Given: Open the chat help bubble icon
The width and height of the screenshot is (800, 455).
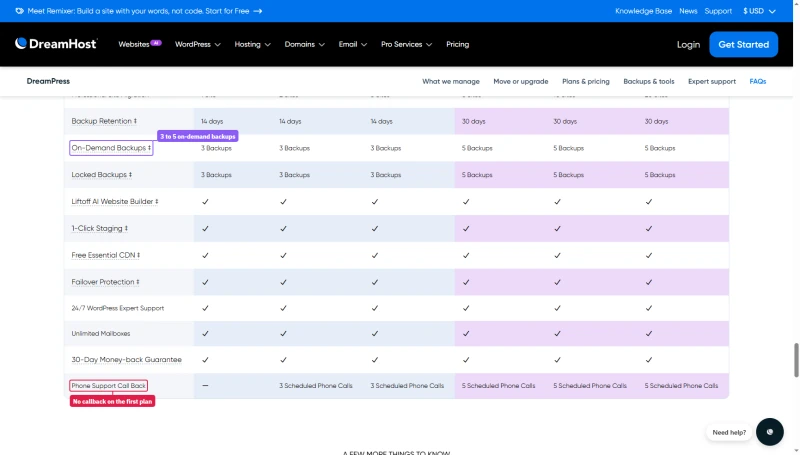Looking at the screenshot, I should 769,432.
